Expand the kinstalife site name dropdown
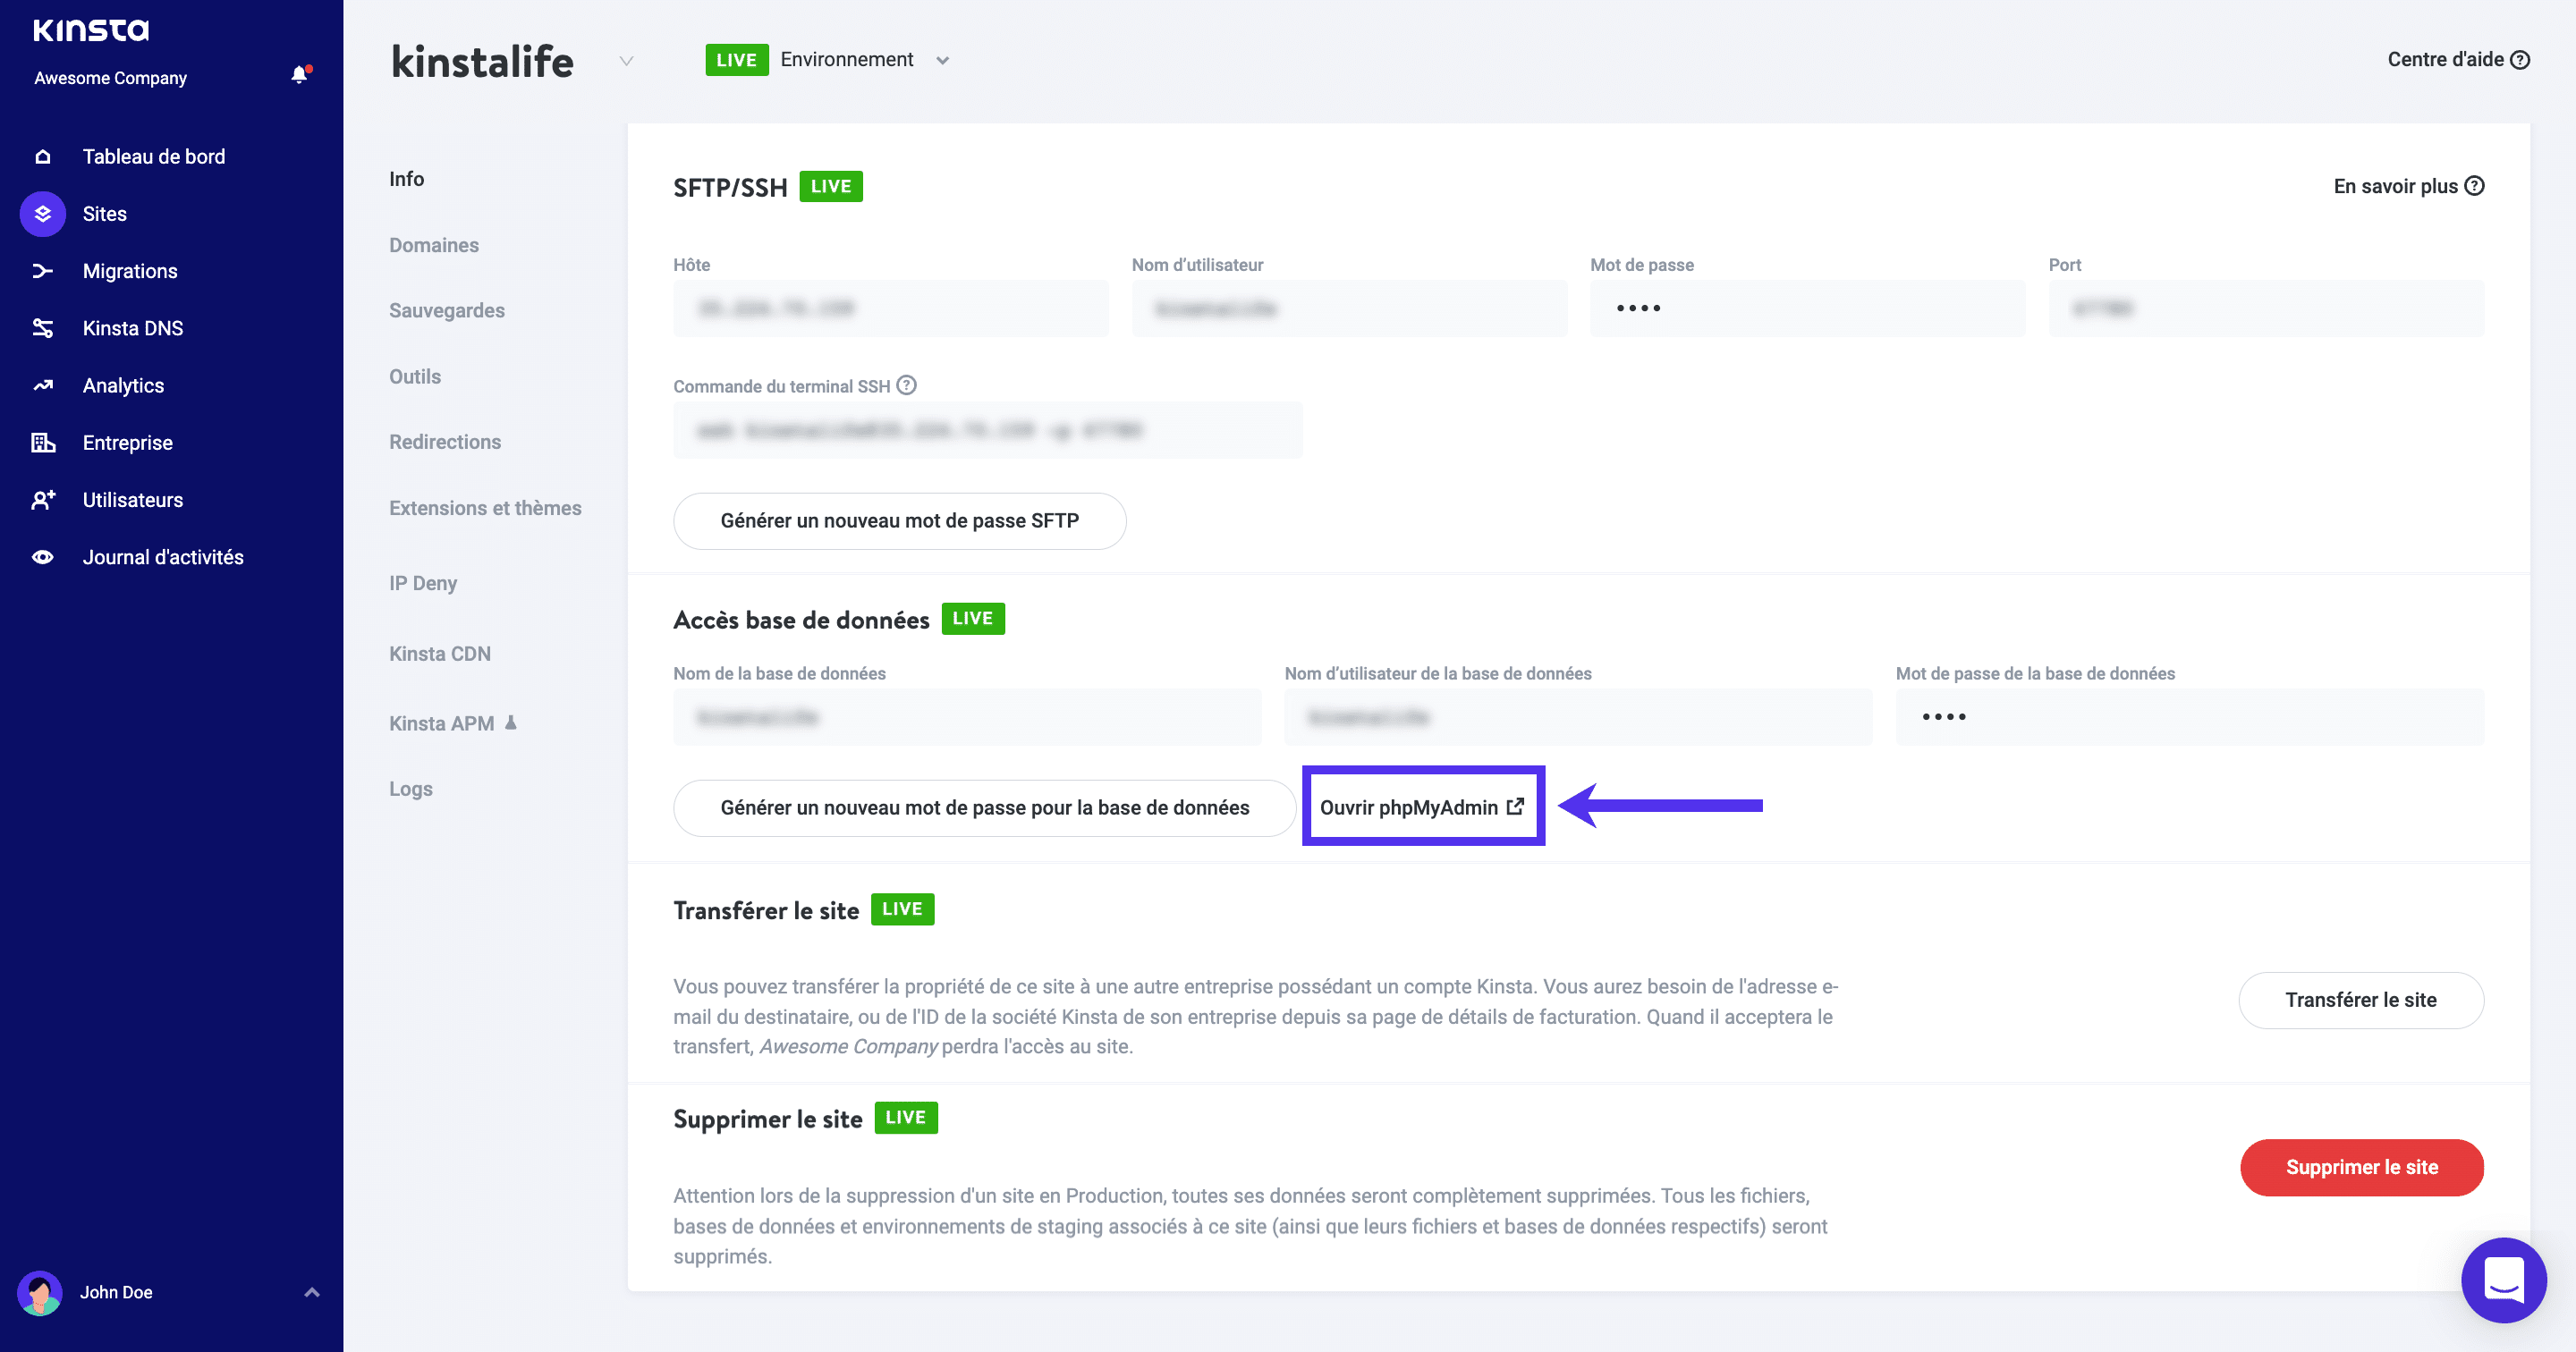The height and width of the screenshot is (1352, 2576). (x=627, y=61)
